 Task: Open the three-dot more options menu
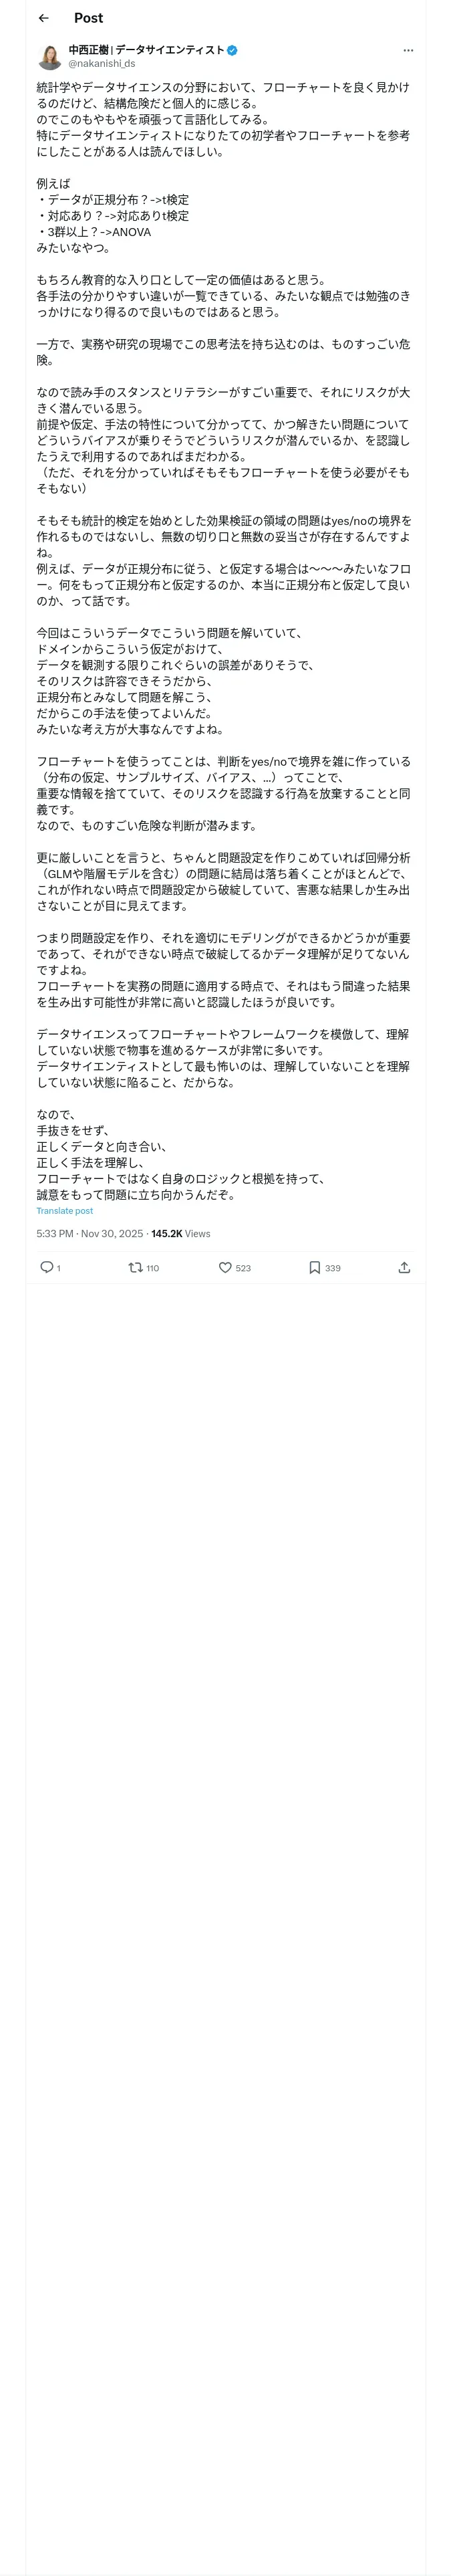click(408, 50)
